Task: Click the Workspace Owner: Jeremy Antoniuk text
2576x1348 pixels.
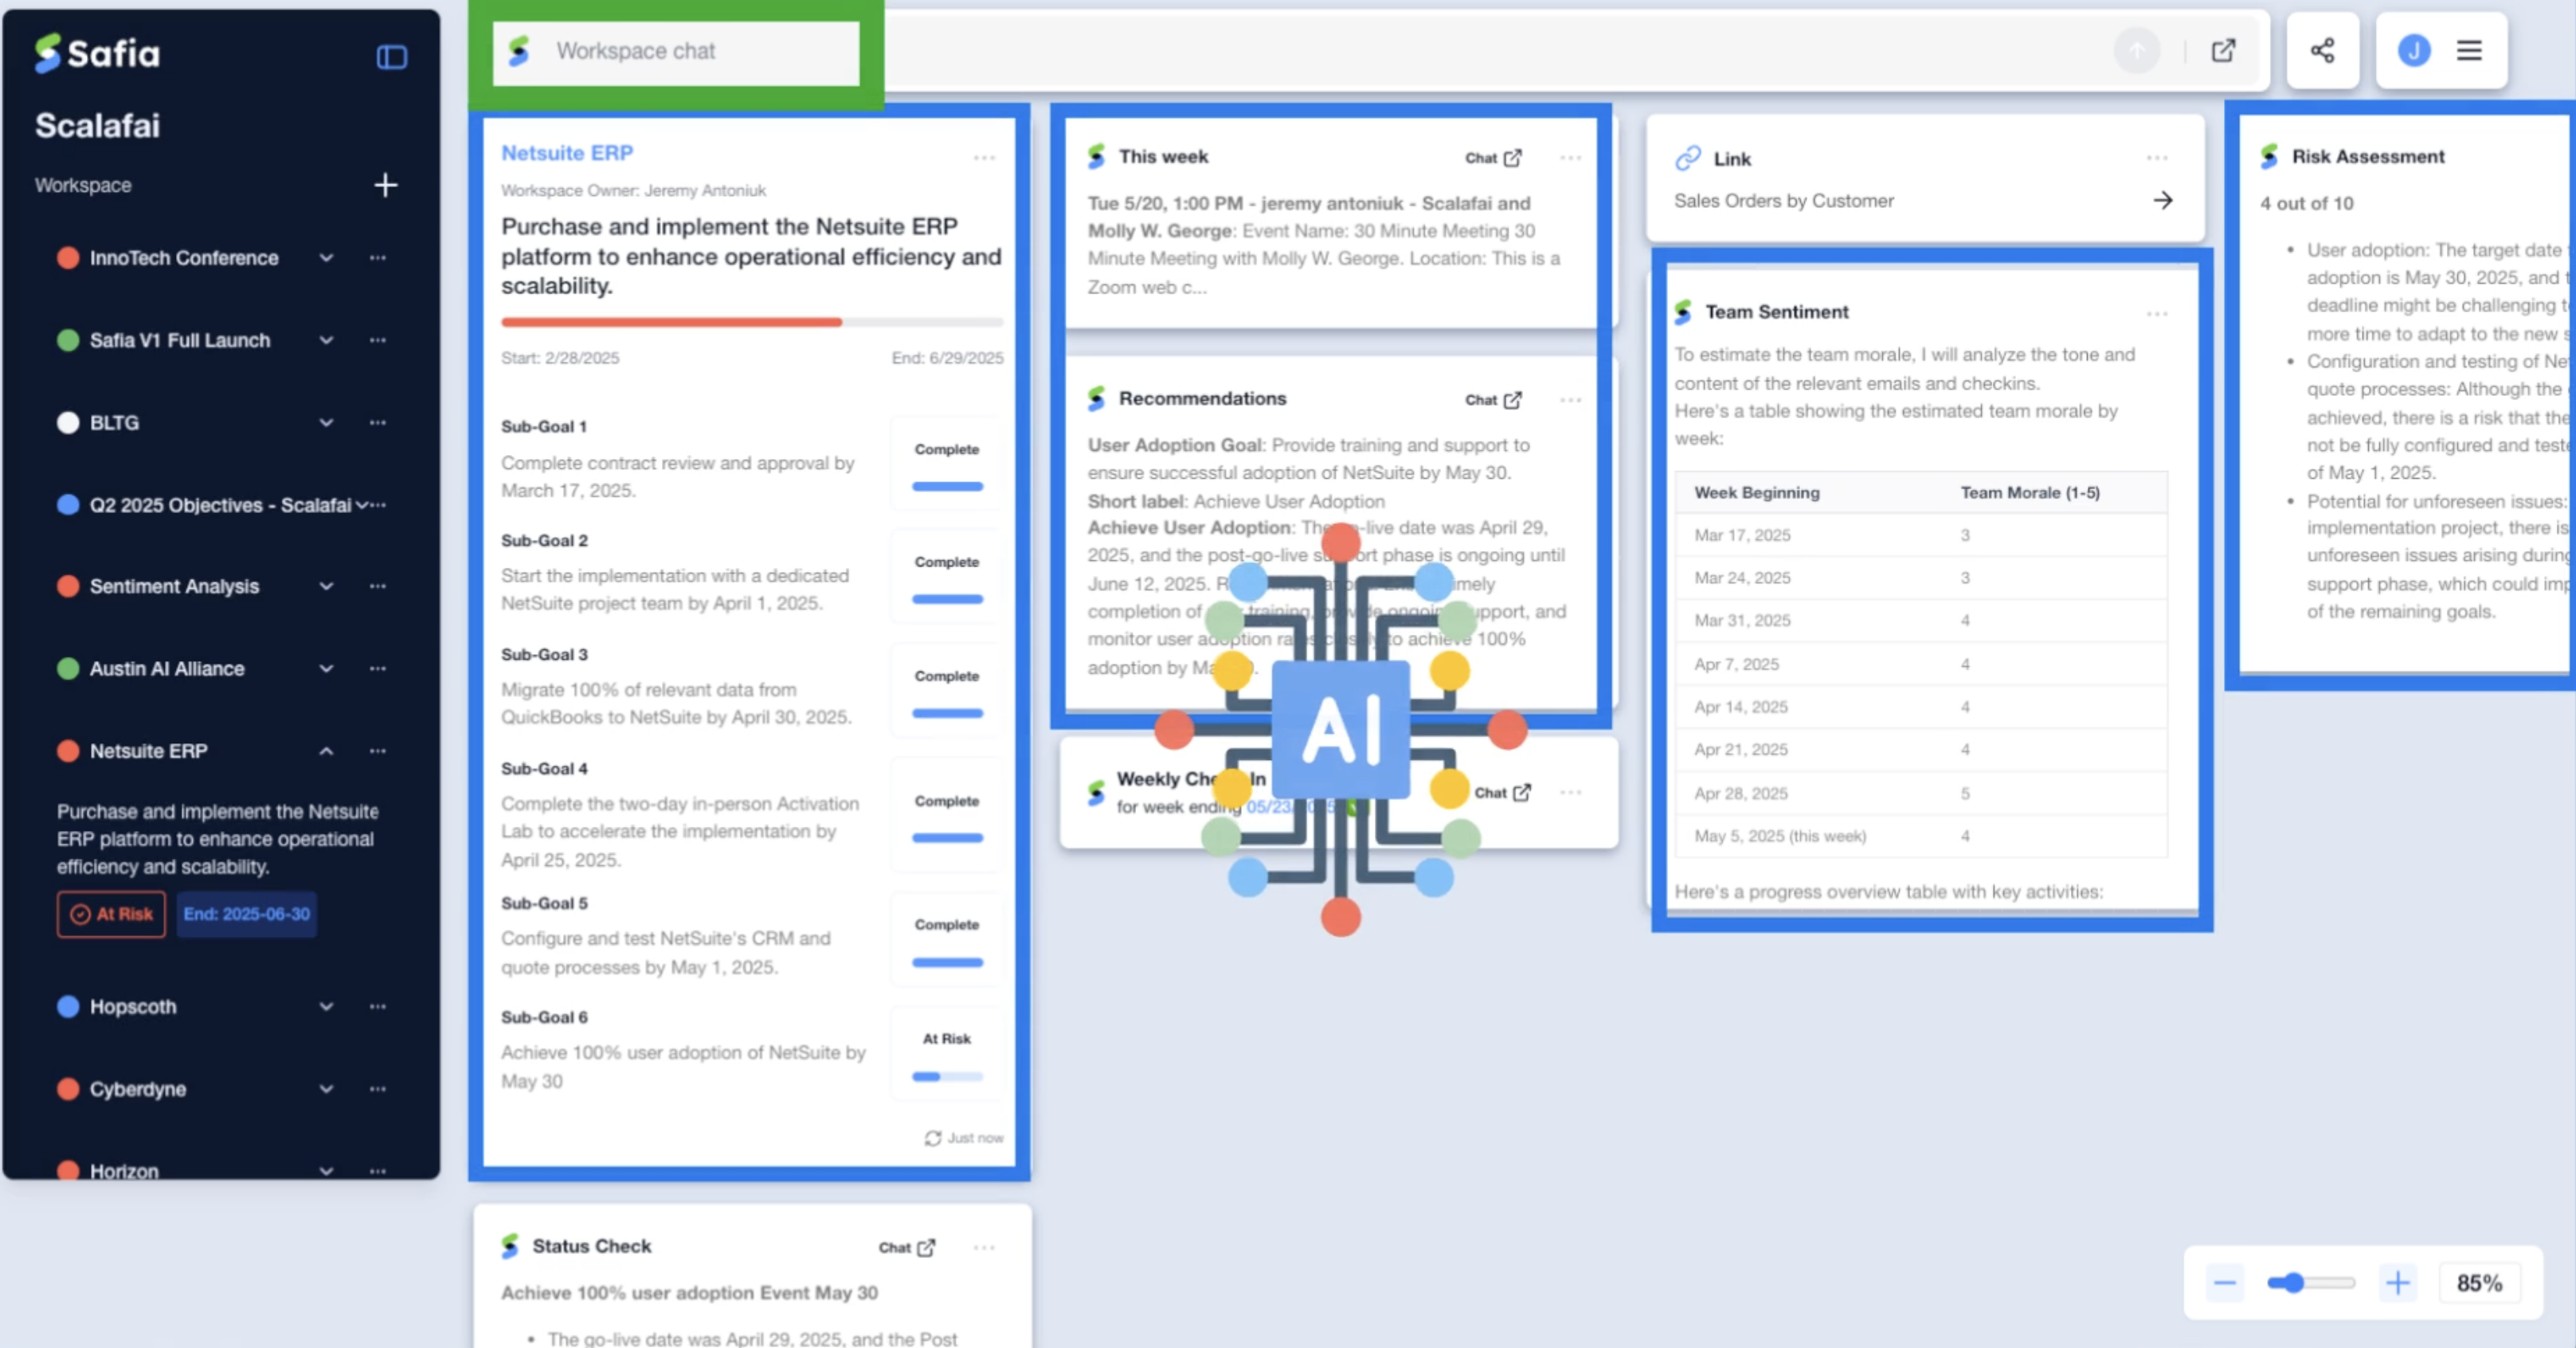Action: pos(634,190)
